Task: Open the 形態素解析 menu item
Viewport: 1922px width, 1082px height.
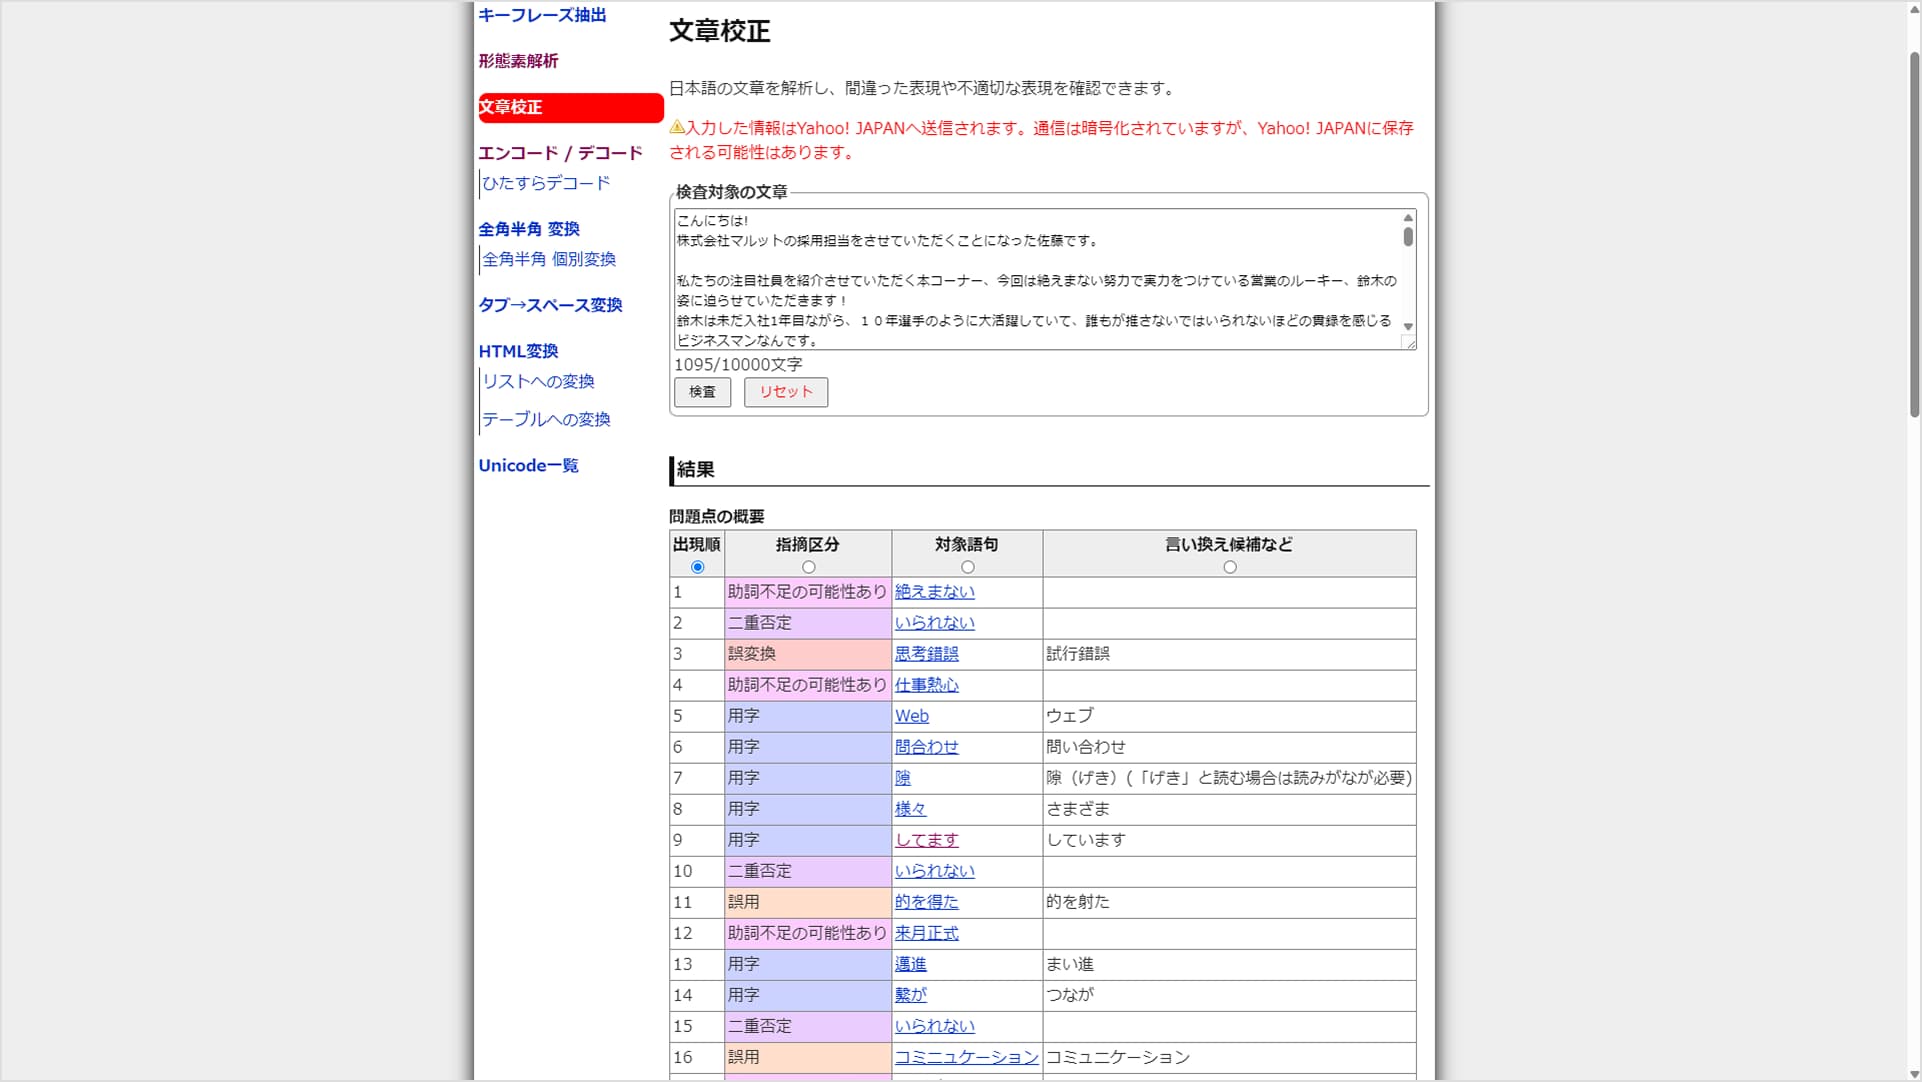Action: 518,61
